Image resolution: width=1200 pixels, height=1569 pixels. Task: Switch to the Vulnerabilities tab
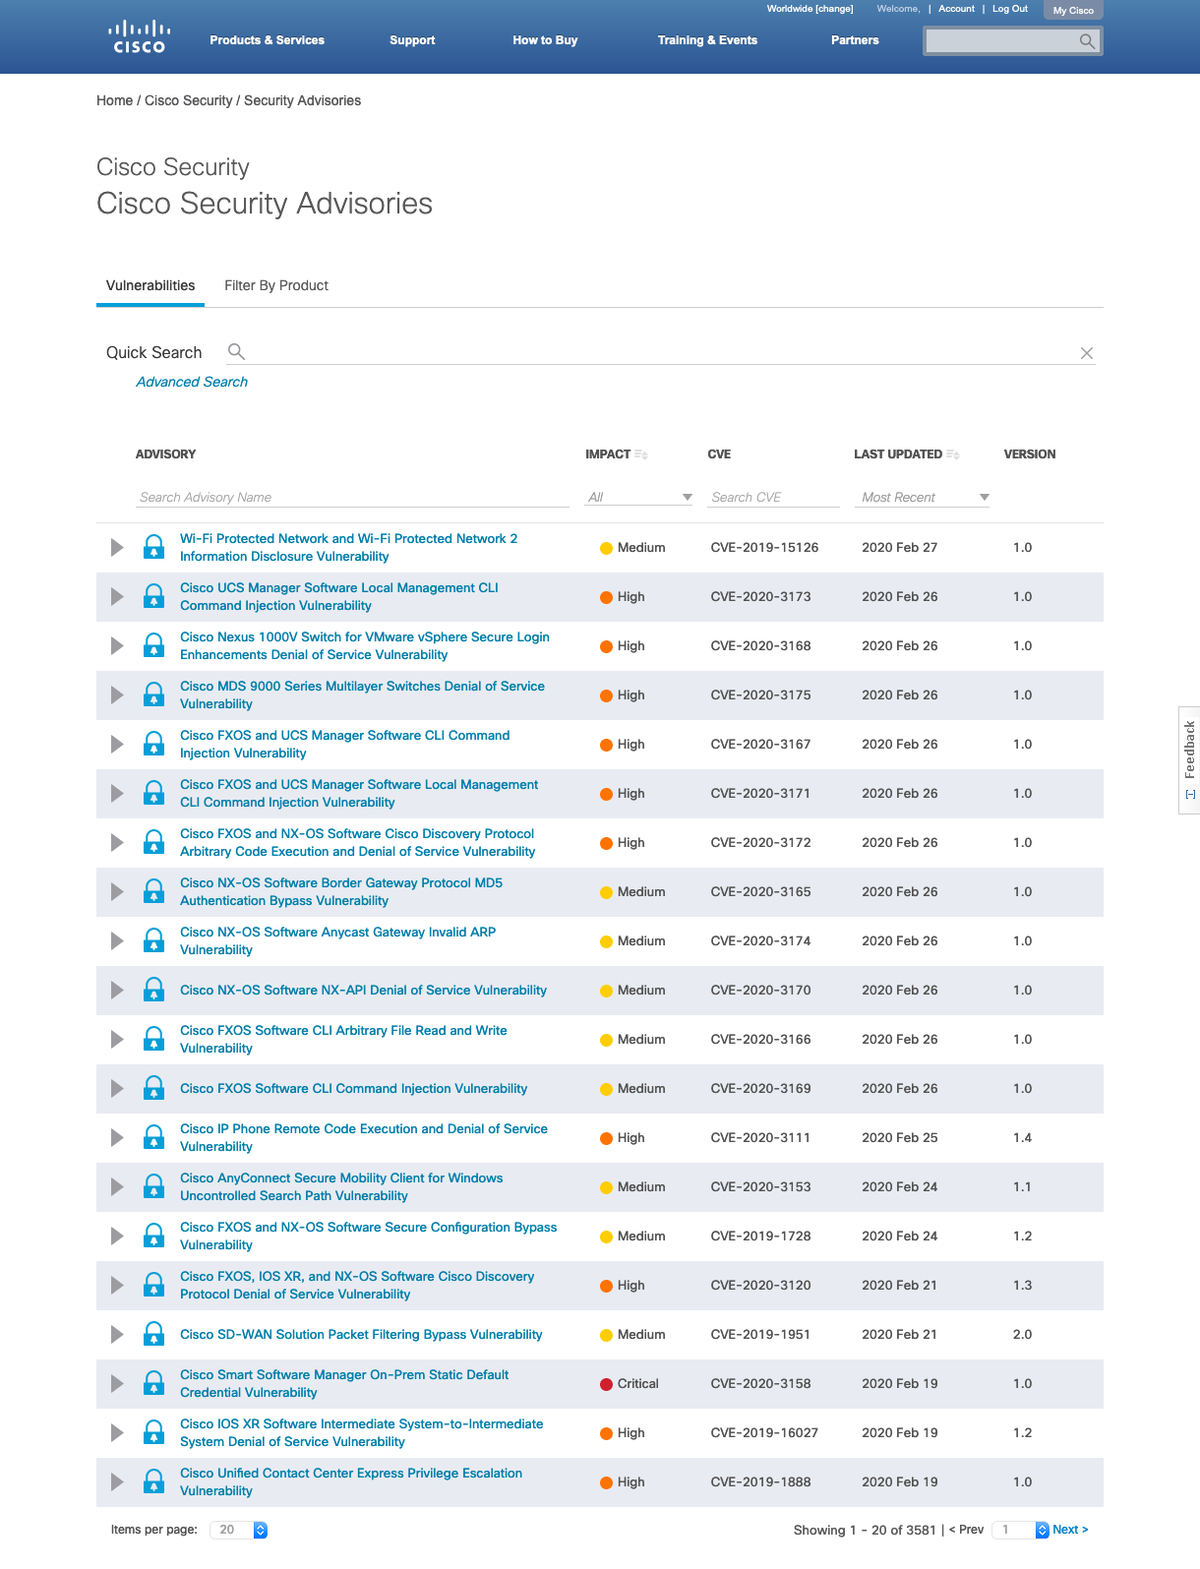(150, 285)
